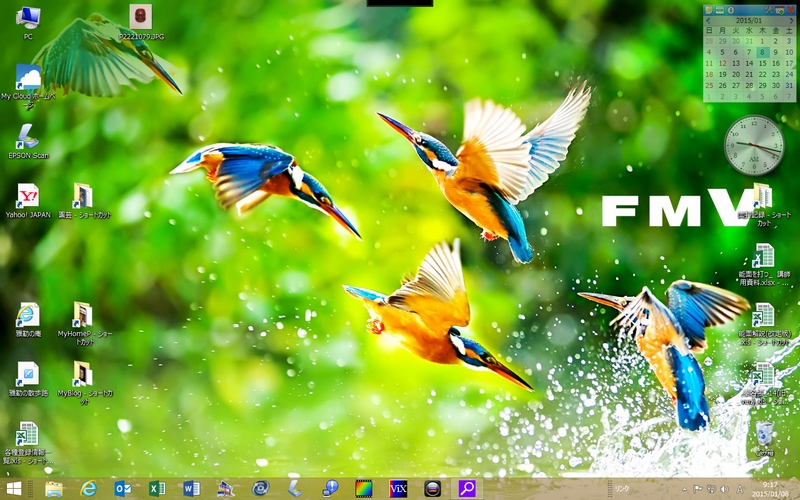The width and height of the screenshot is (800, 500).
Task: Open the 園芸 folder shortcut
Action: pyautogui.click(x=83, y=201)
